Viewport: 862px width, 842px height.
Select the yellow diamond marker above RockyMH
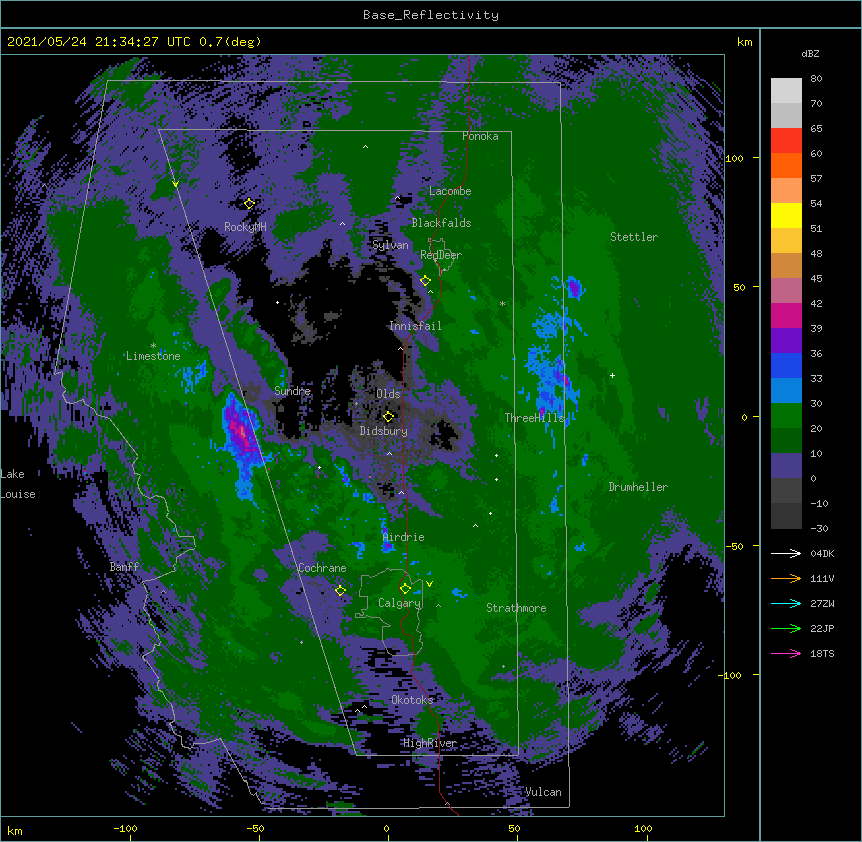(x=249, y=204)
